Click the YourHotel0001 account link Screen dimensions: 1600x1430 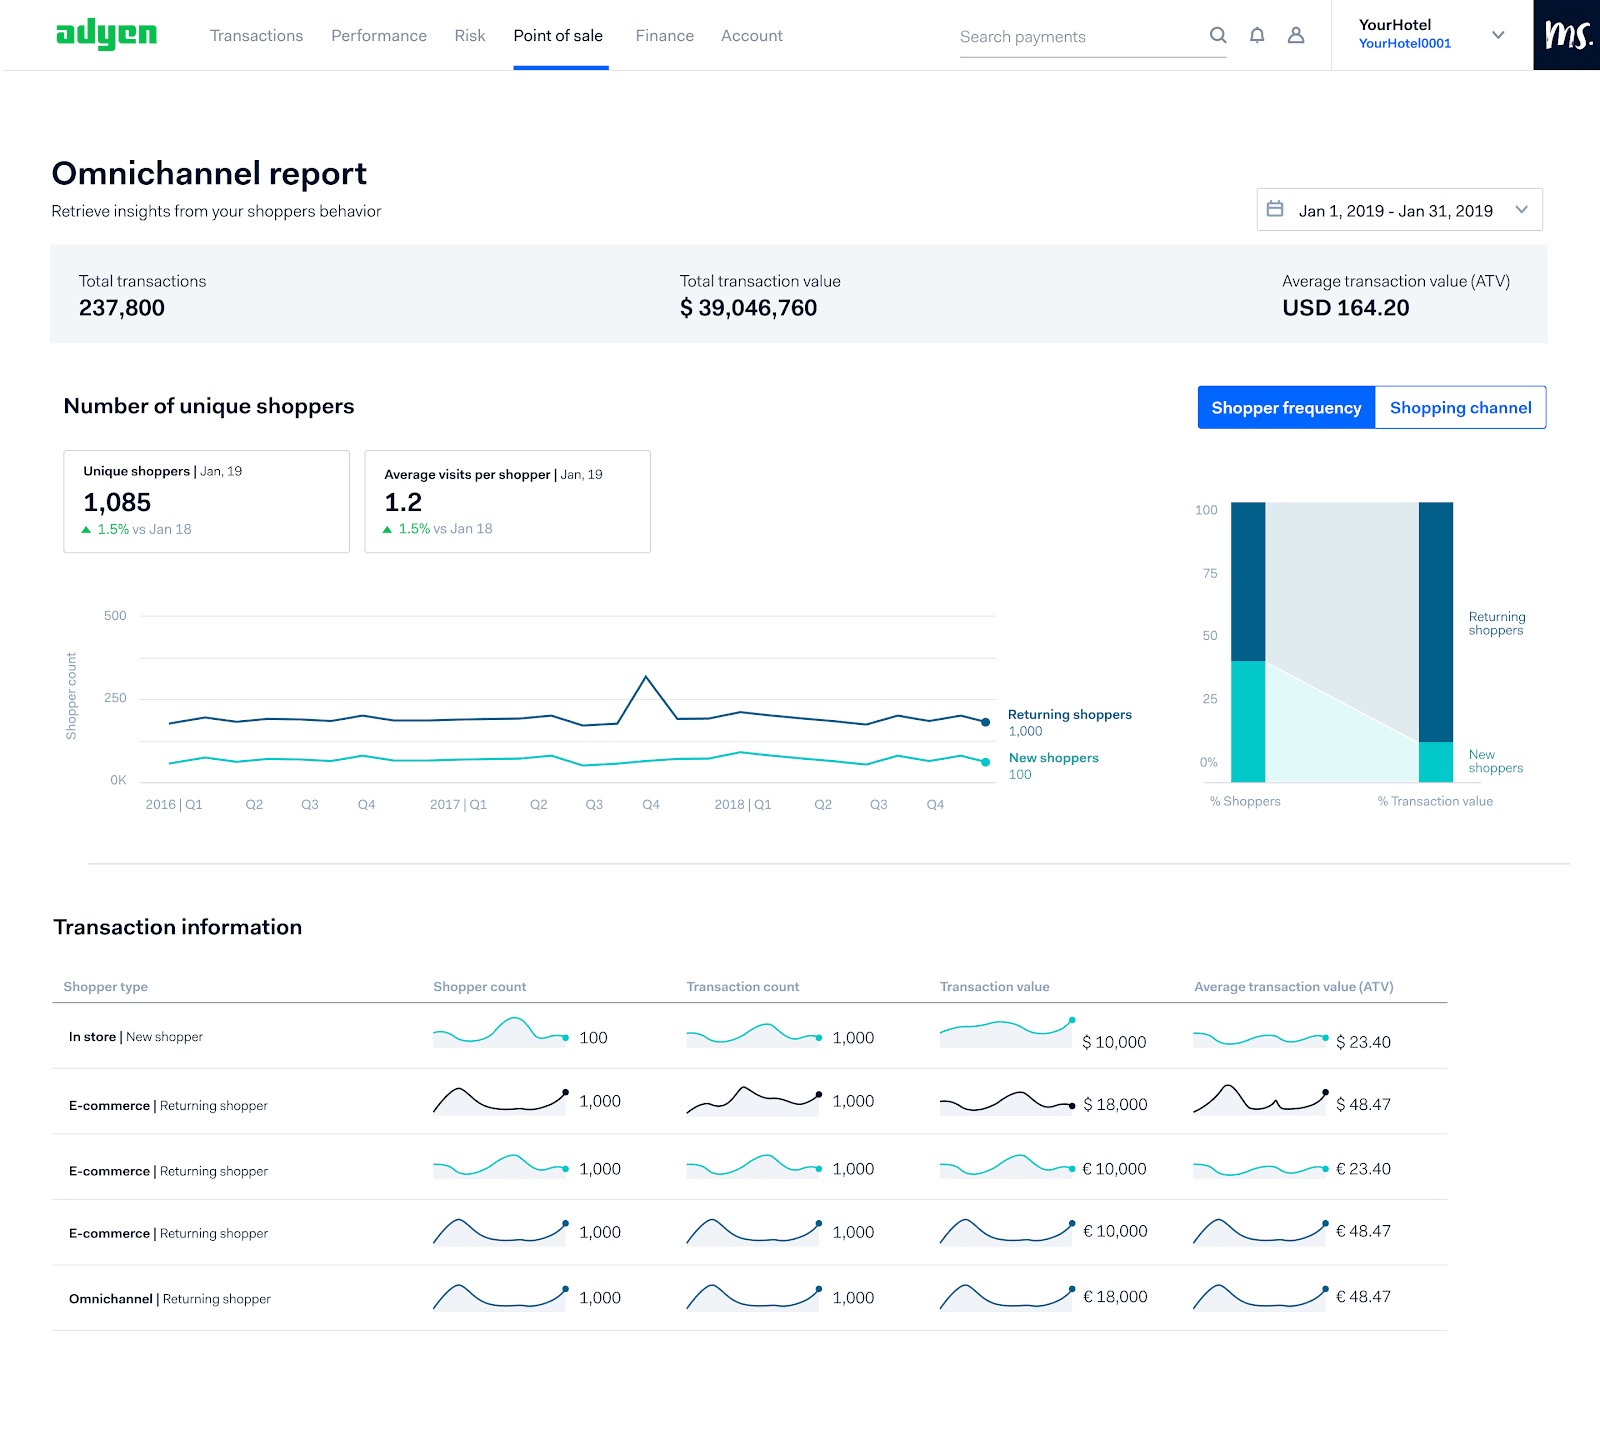[1404, 44]
